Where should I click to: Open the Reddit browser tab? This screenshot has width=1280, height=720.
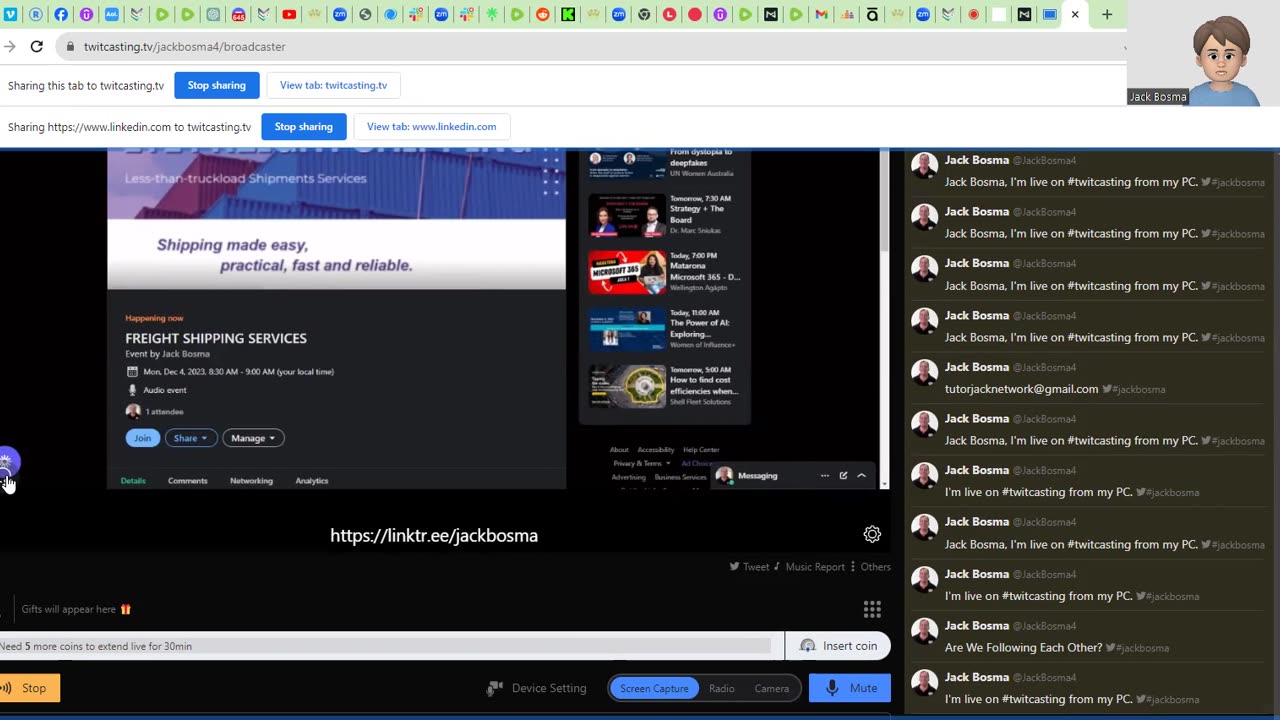coord(543,15)
